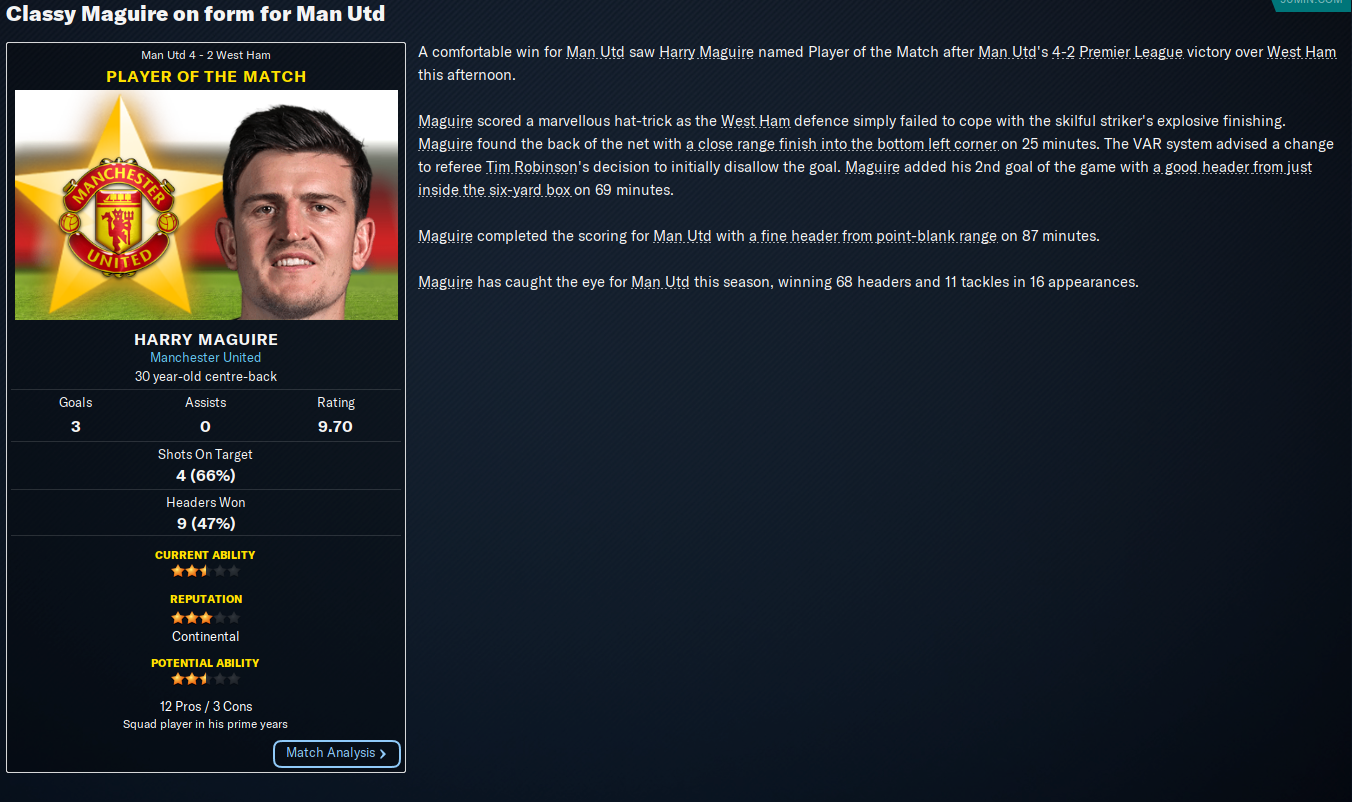The width and height of the screenshot is (1352, 802).
Task: Open Manchester United link under player name
Action: pos(205,357)
